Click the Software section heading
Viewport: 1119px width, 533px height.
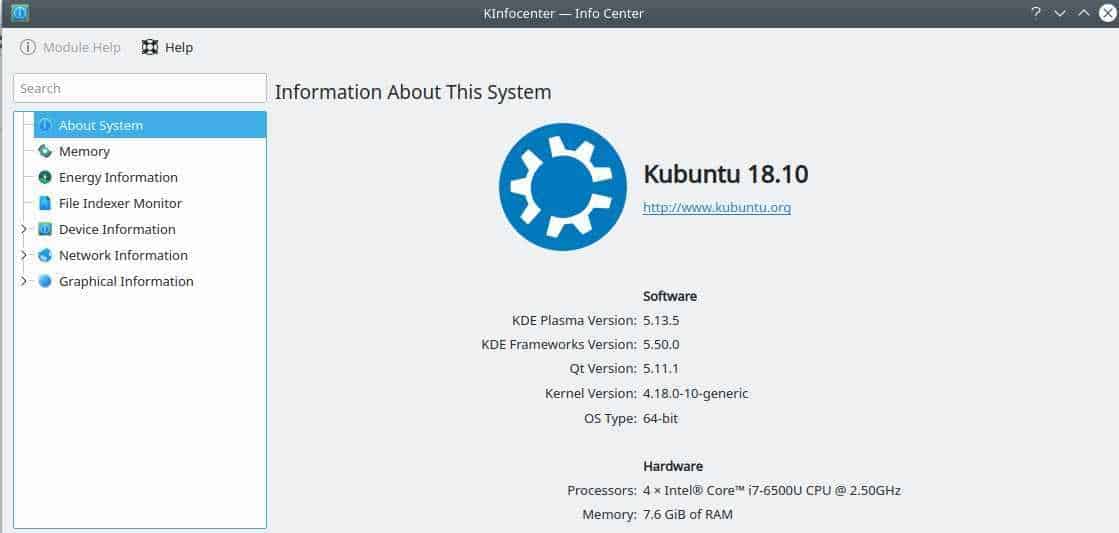tap(670, 296)
